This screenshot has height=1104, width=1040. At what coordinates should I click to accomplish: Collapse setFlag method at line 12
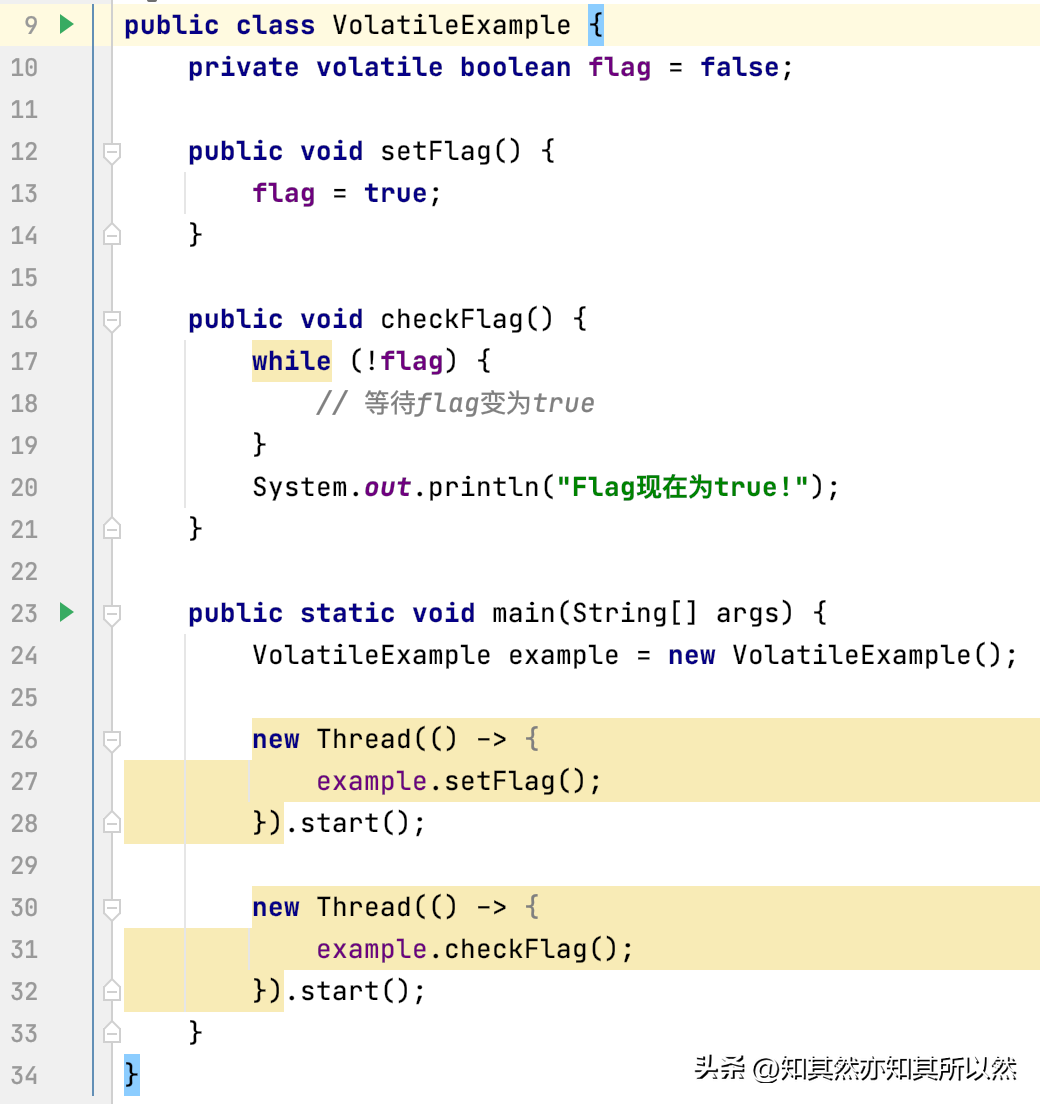point(112,152)
